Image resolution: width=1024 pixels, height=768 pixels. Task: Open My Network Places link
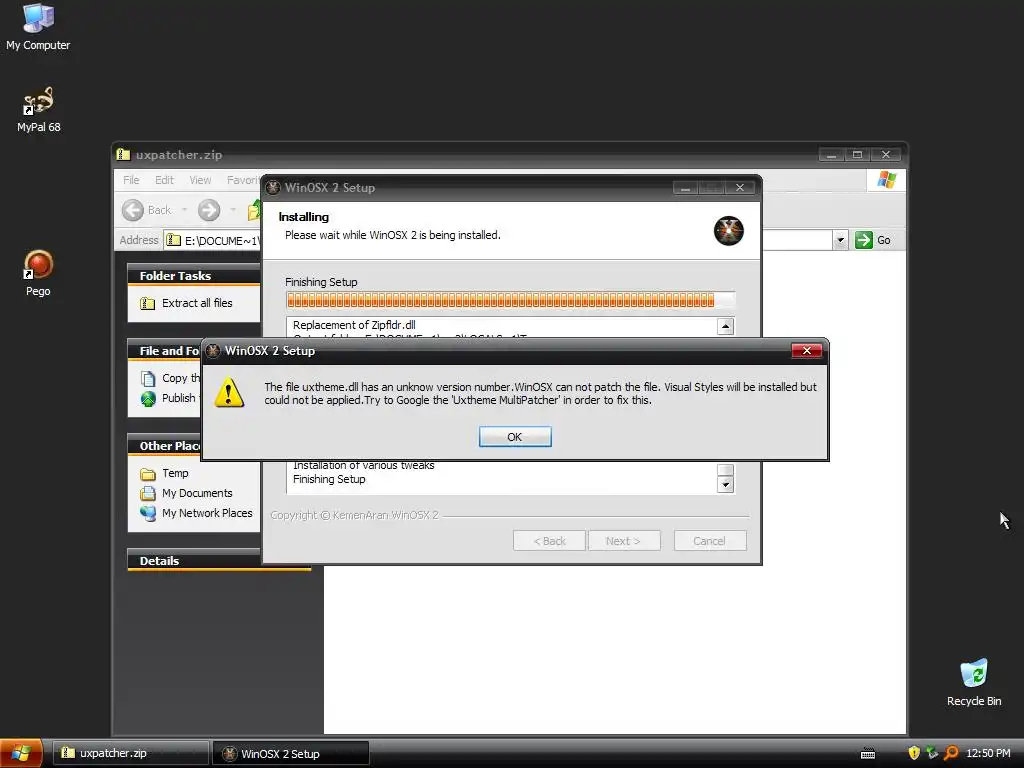coord(207,513)
